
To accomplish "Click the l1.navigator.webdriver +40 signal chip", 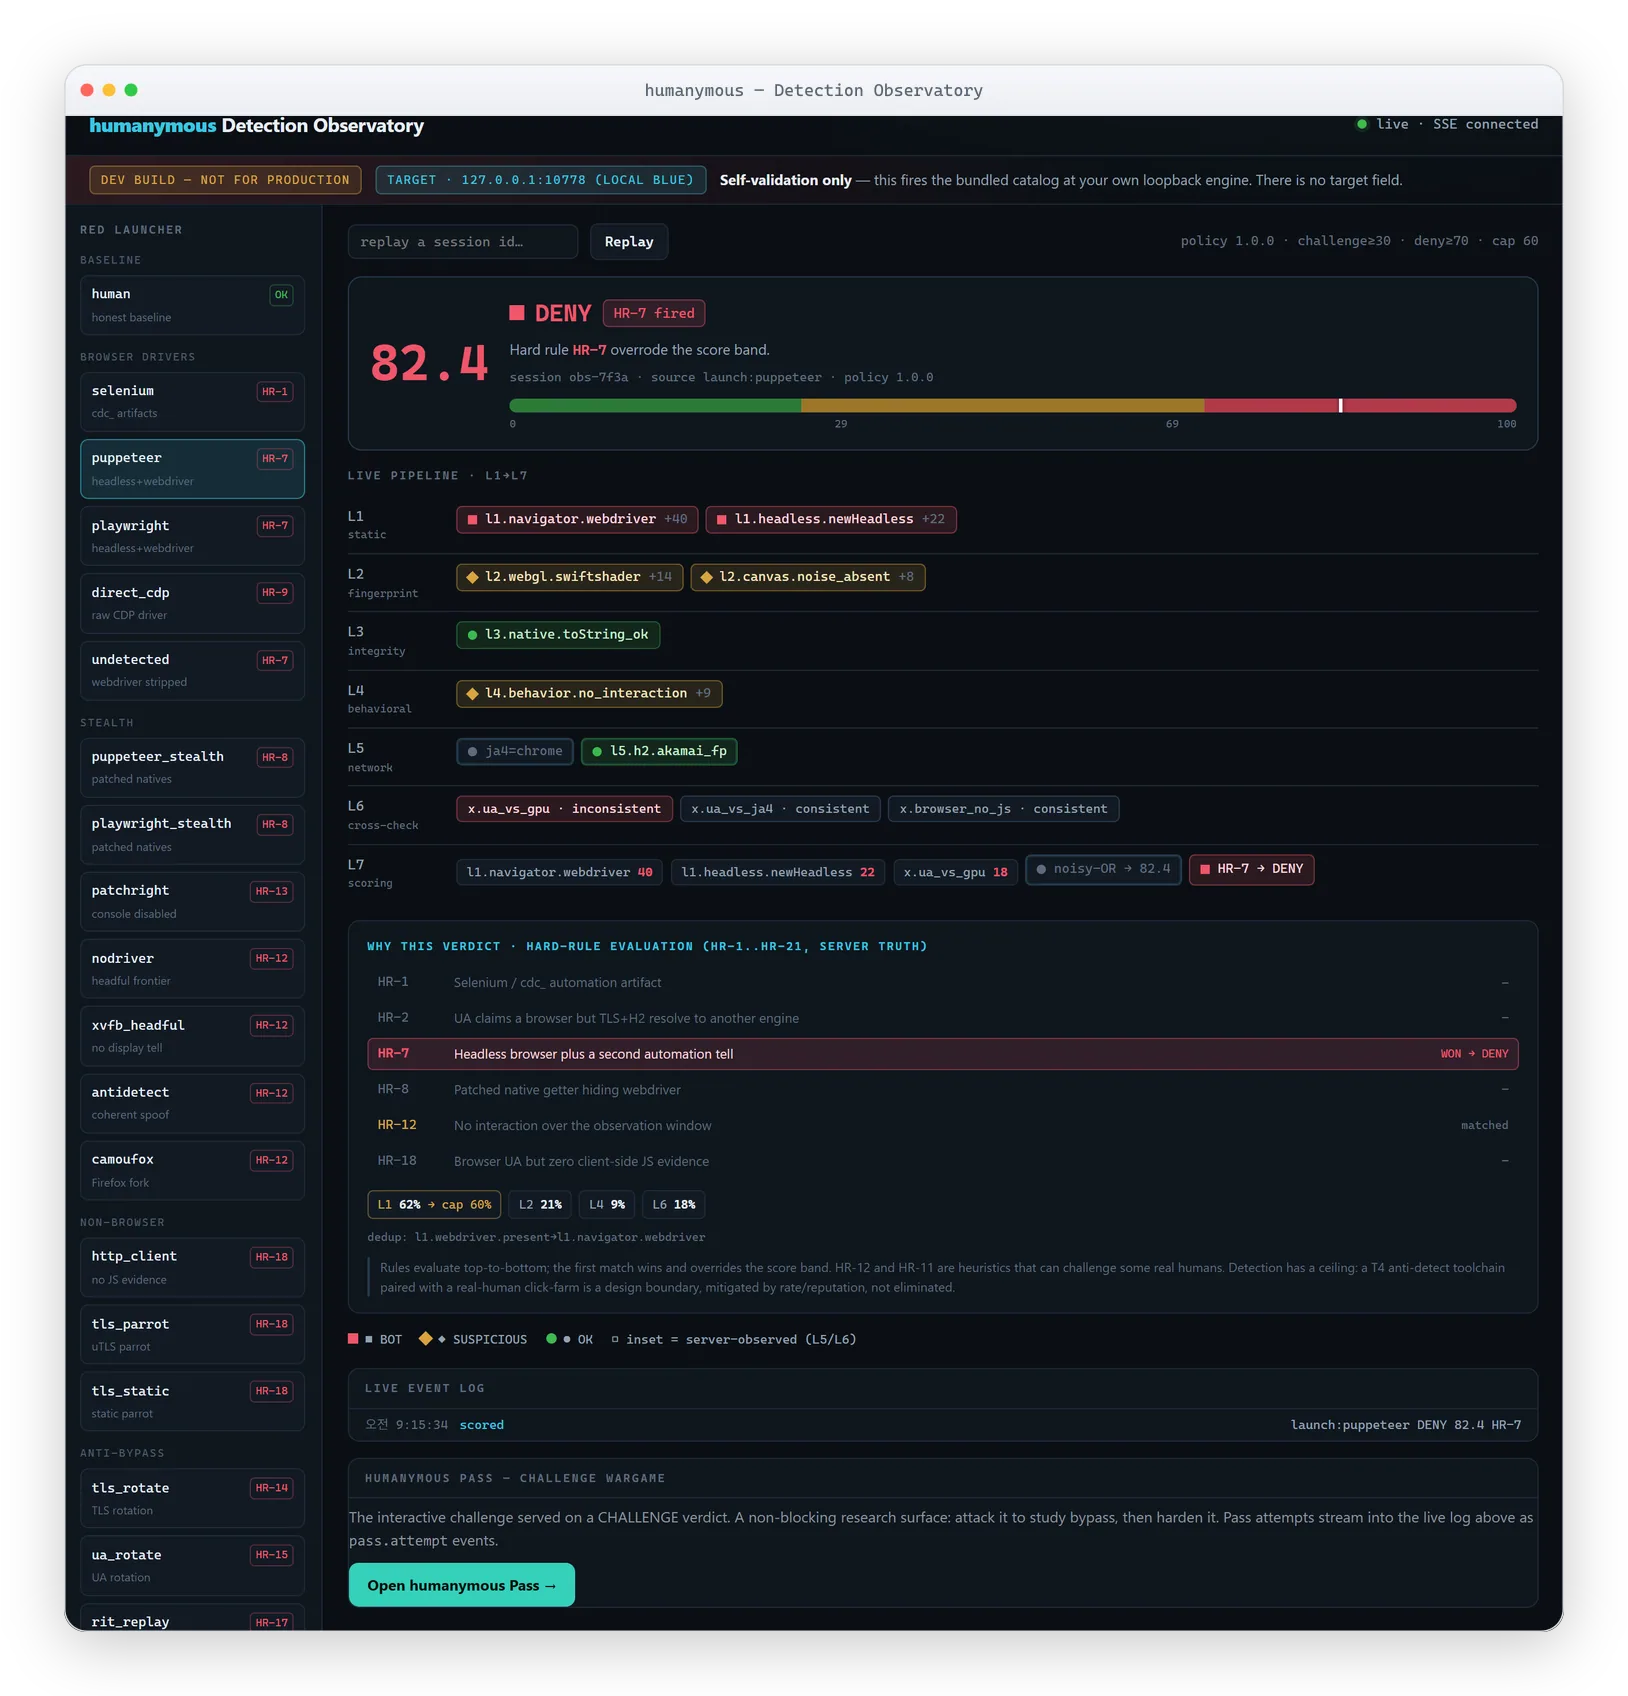I will coord(578,519).
